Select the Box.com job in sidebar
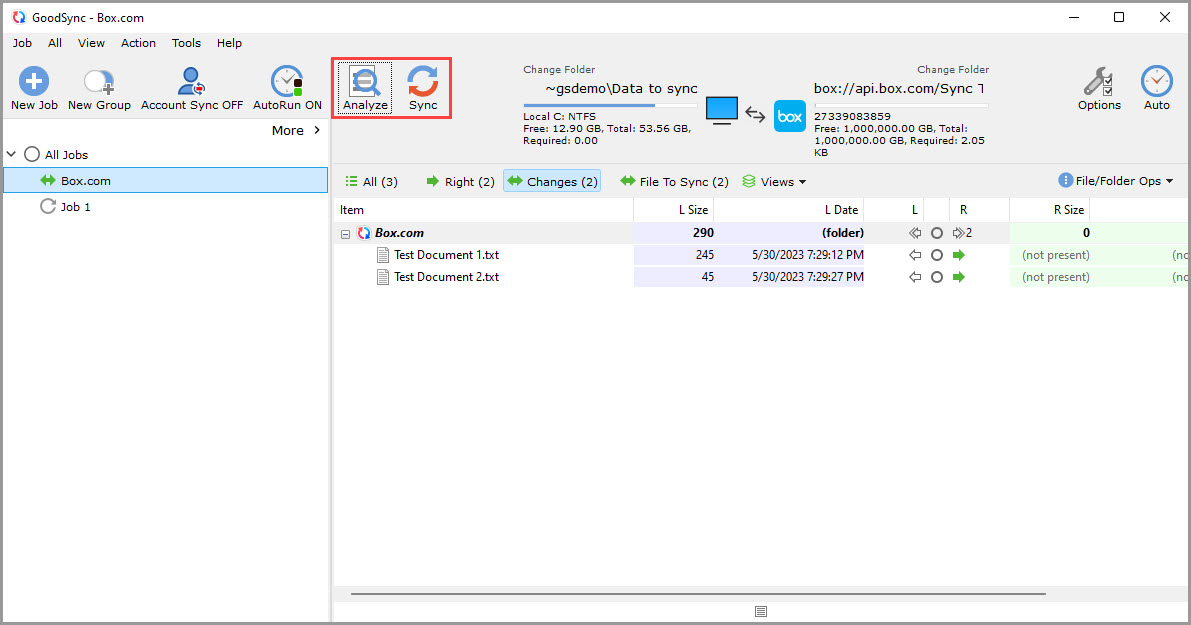1191x625 pixels. coord(166,181)
